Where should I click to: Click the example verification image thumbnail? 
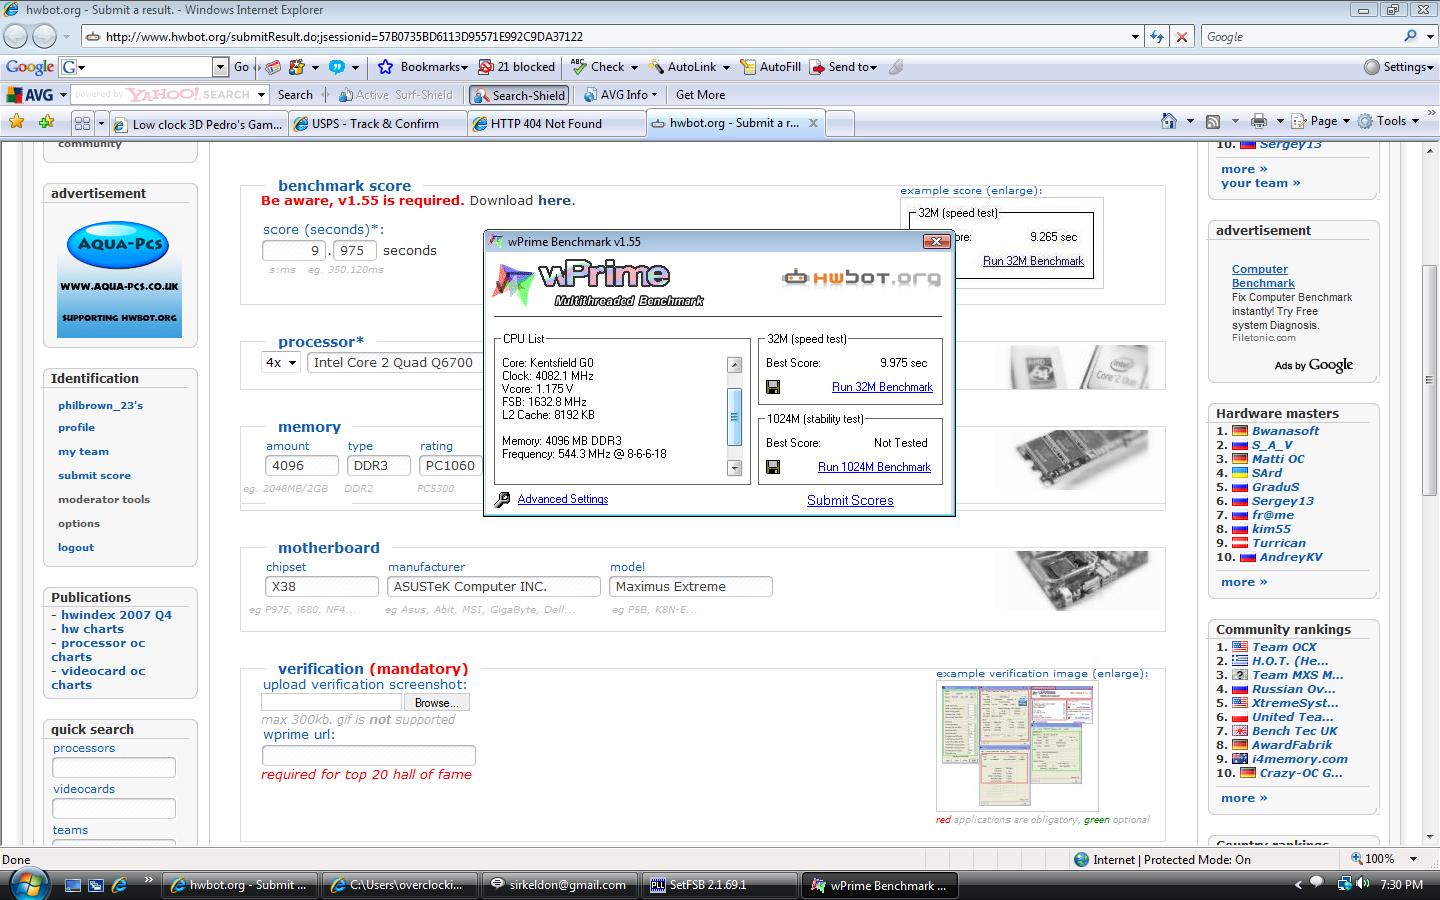click(1017, 746)
